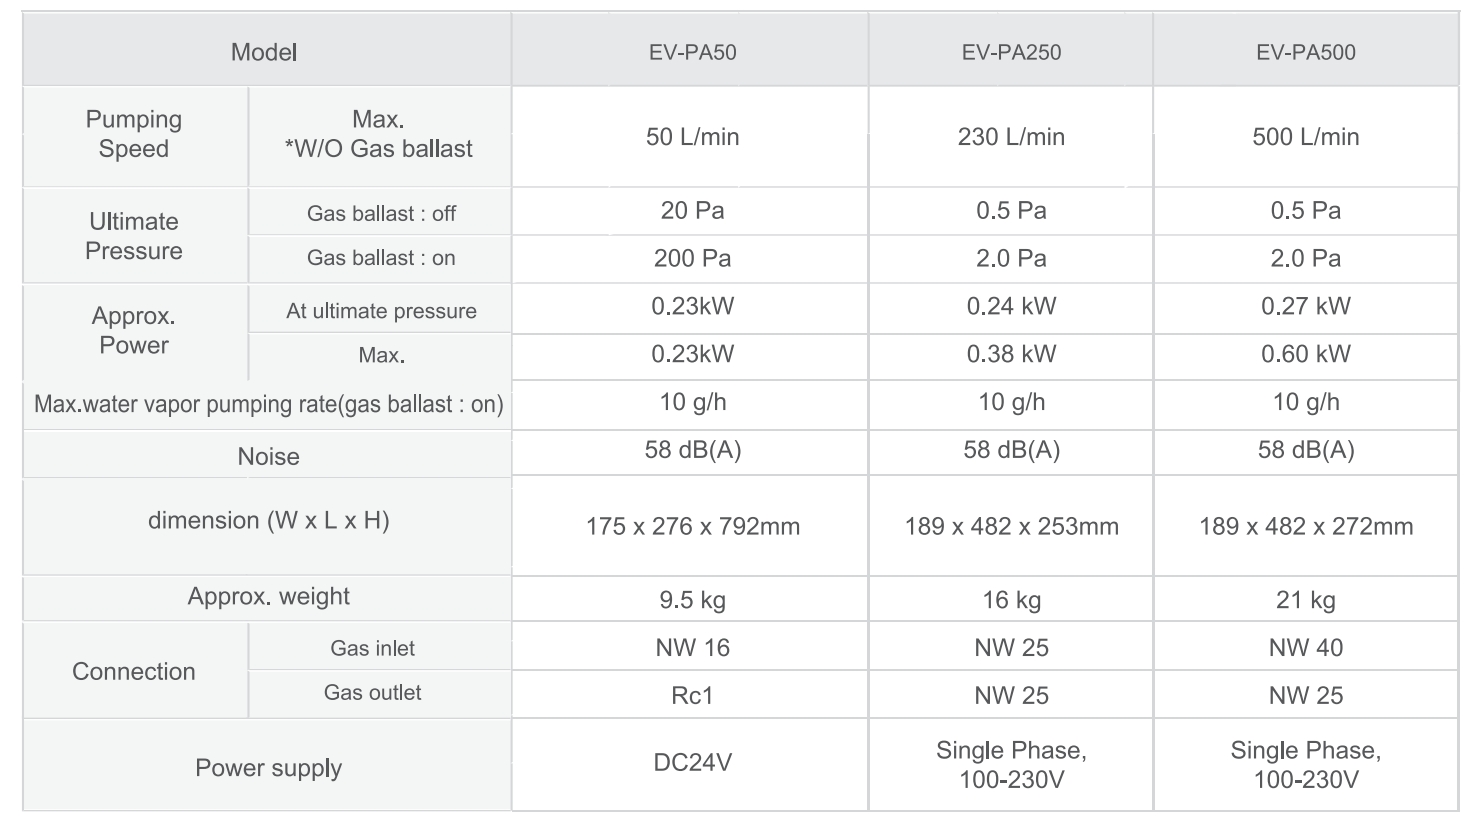Select the Max.water vapor pumping rate label
This screenshot has height=822, width=1477.
pyautogui.click(x=268, y=404)
